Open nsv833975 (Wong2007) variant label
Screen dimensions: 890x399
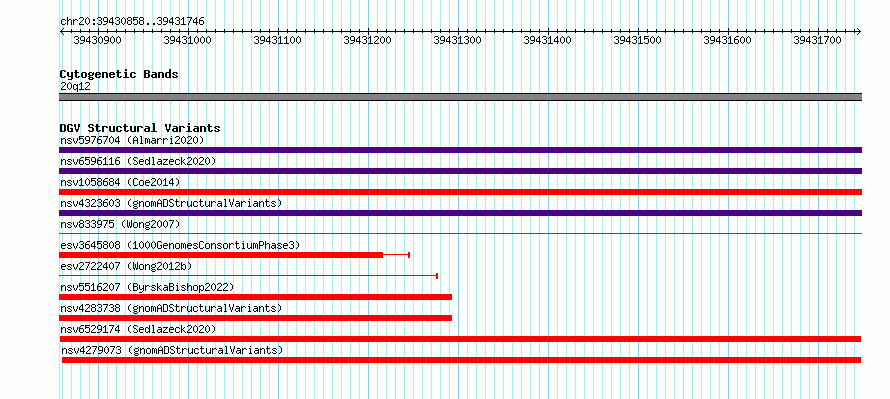coord(120,224)
